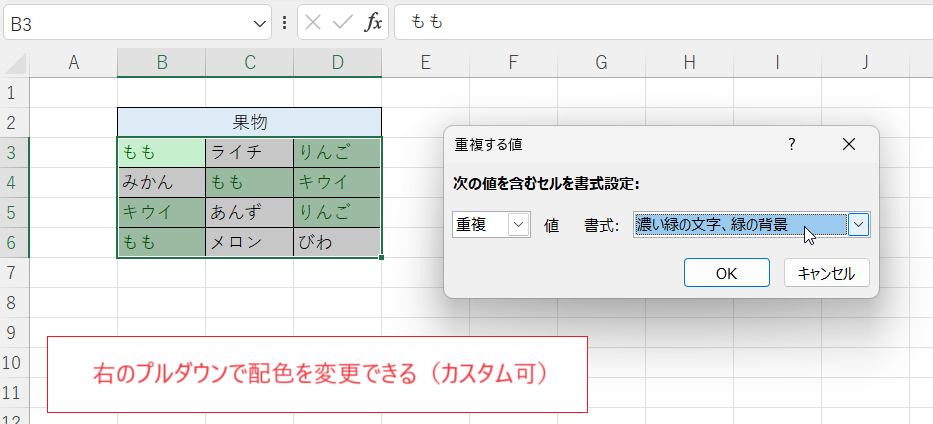Select column G header
The height and width of the screenshot is (424, 933).
pyautogui.click(x=602, y=62)
